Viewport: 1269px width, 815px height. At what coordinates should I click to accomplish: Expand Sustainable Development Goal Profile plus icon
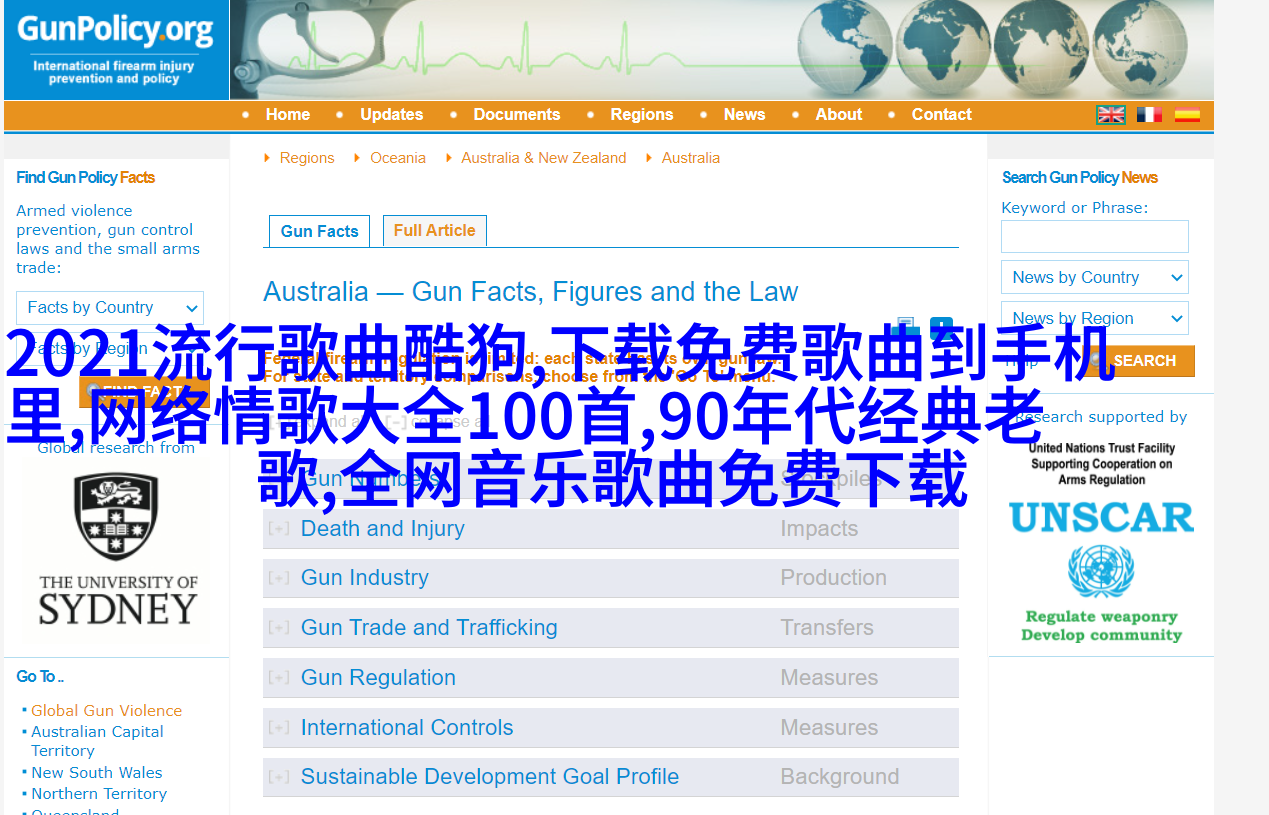pyautogui.click(x=279, y=777)
